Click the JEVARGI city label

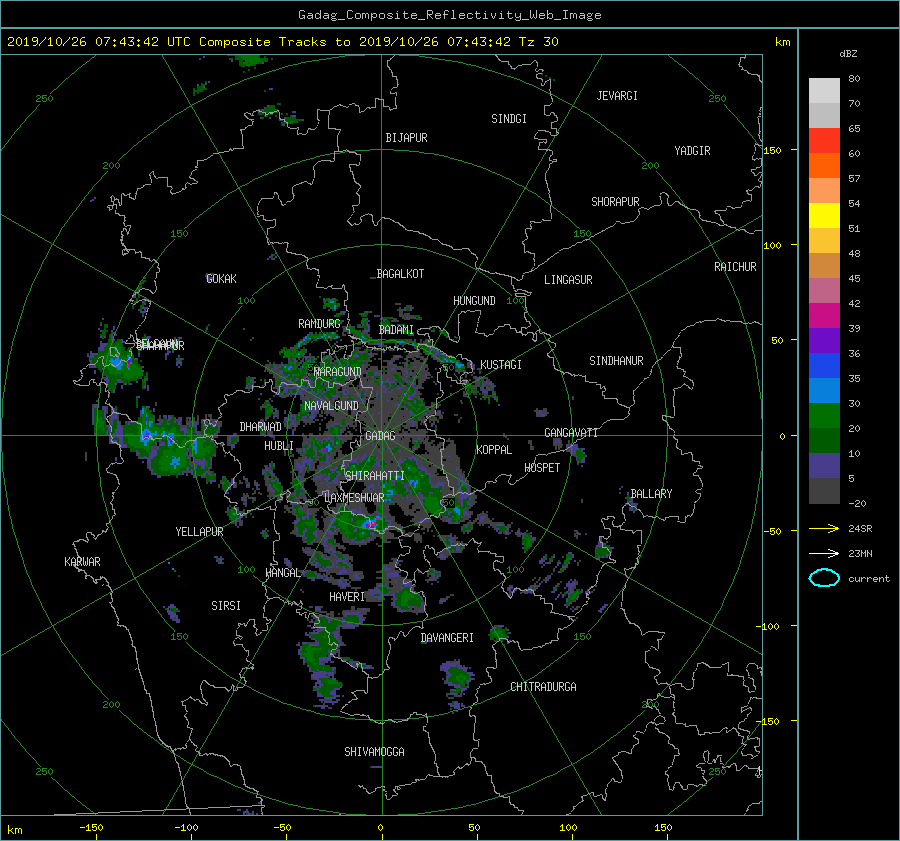pos(617,96)
